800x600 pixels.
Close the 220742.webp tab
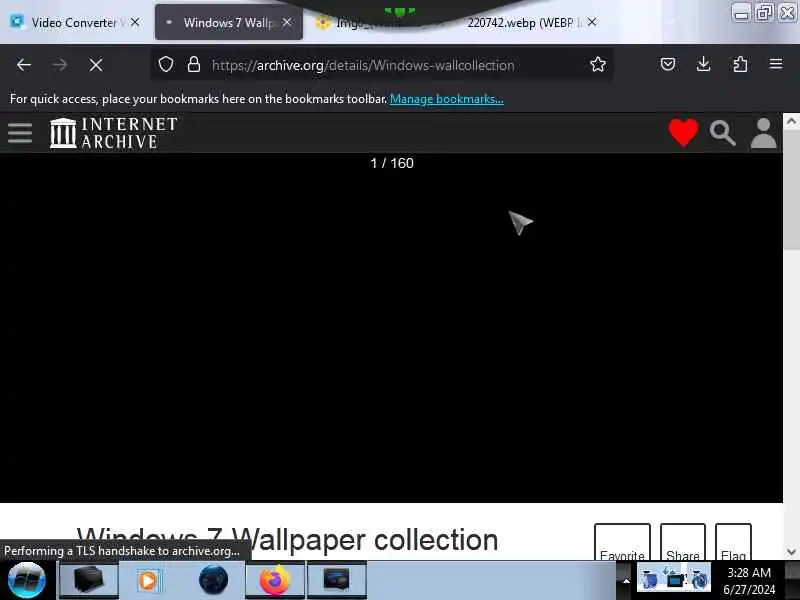592,22
